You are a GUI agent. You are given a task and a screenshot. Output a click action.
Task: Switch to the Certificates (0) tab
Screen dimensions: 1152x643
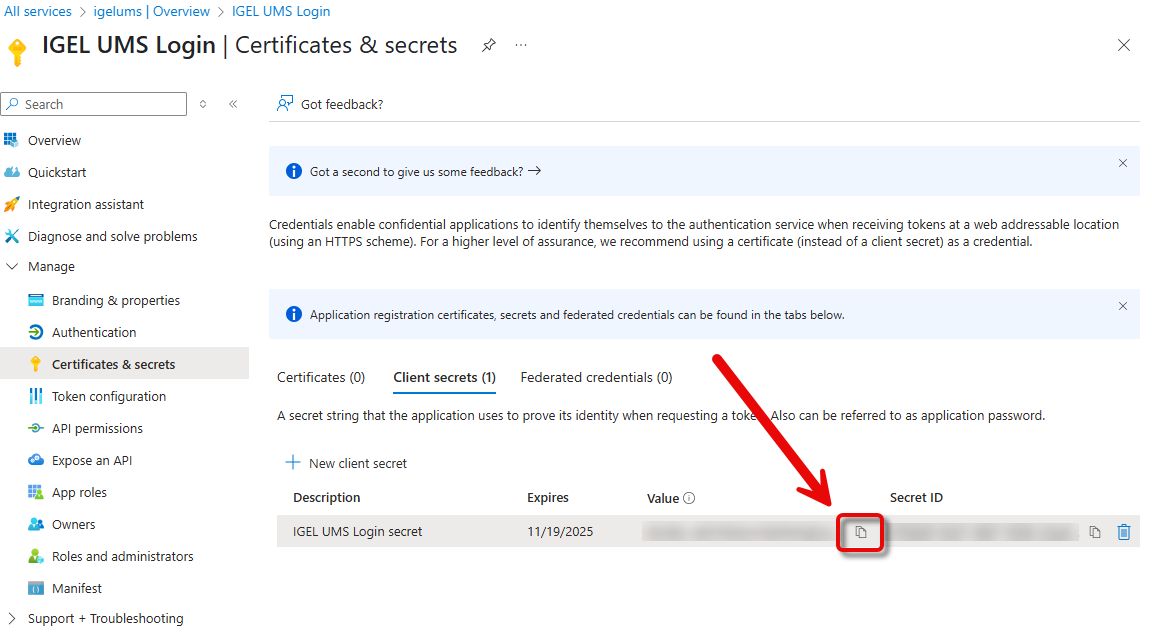[x=321, y=378]
